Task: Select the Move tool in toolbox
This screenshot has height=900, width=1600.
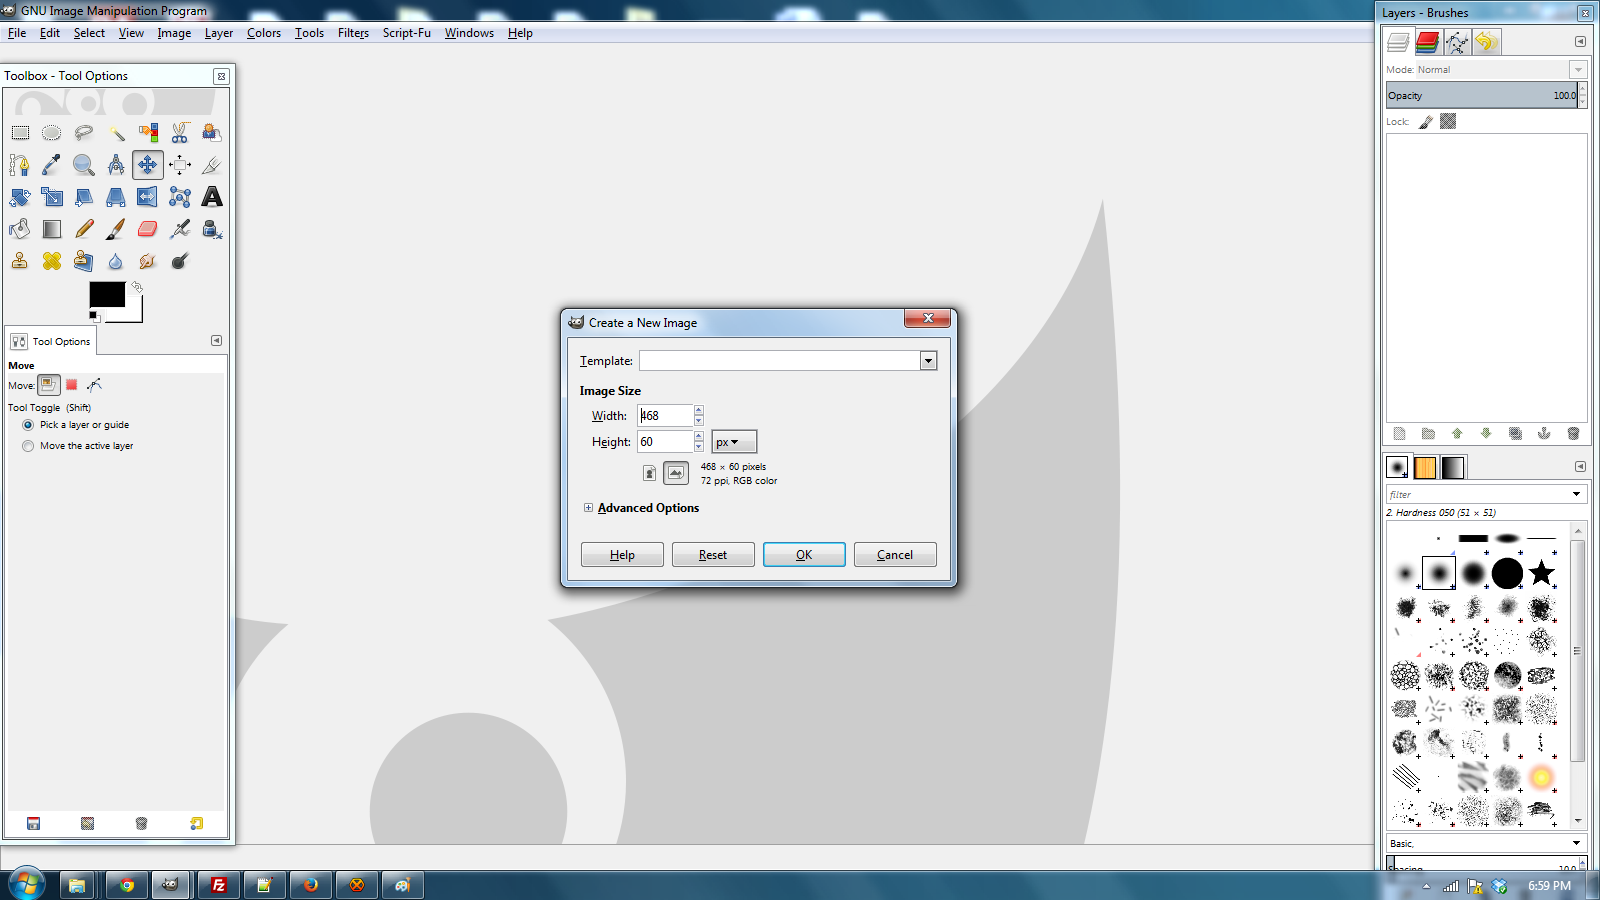Action: click(x=148, y=165)
